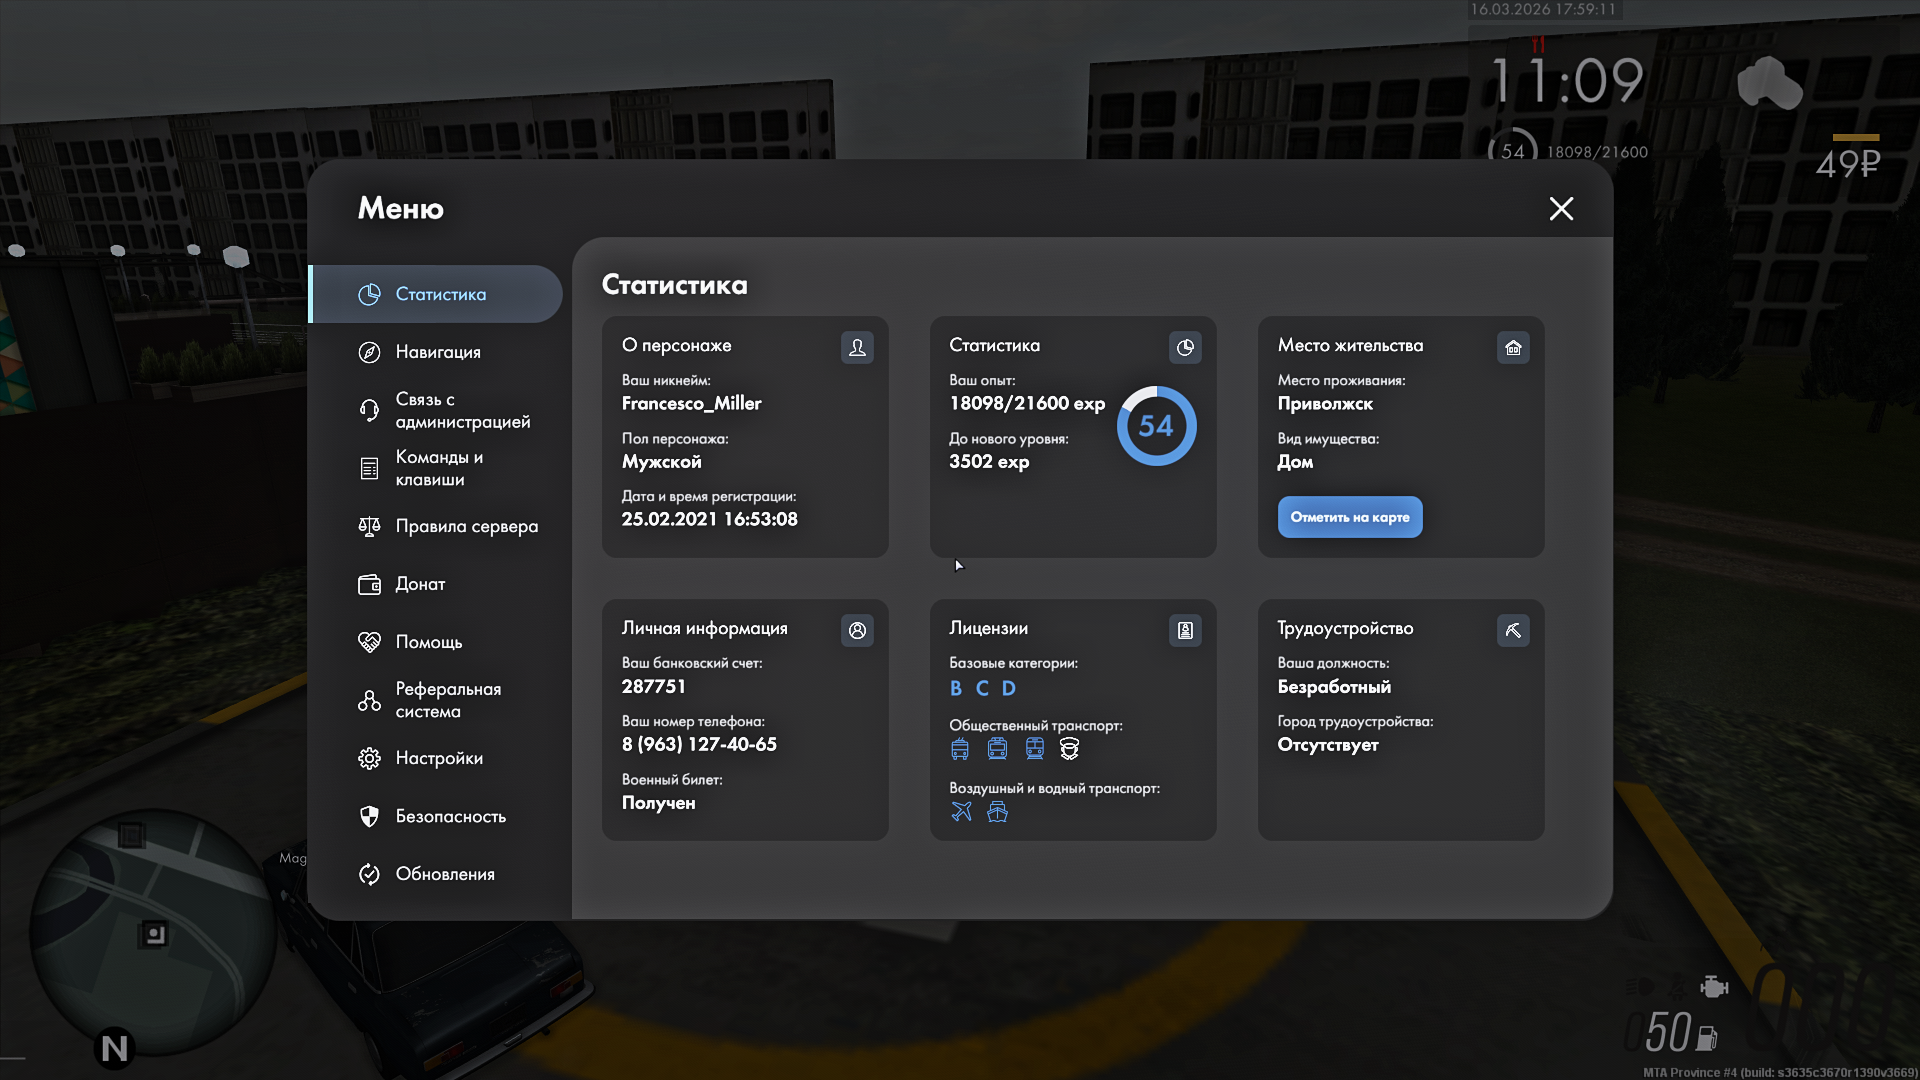Screen dimensions: 1920x1080
Task: Open the Навигация menu section
Action: tap(438, 352)
